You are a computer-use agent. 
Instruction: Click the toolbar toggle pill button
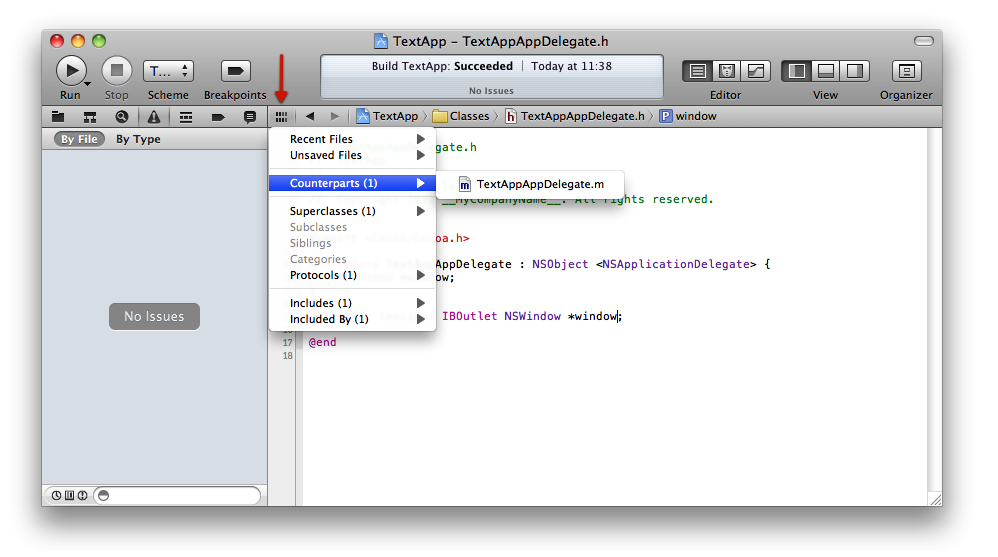[924, 41]
